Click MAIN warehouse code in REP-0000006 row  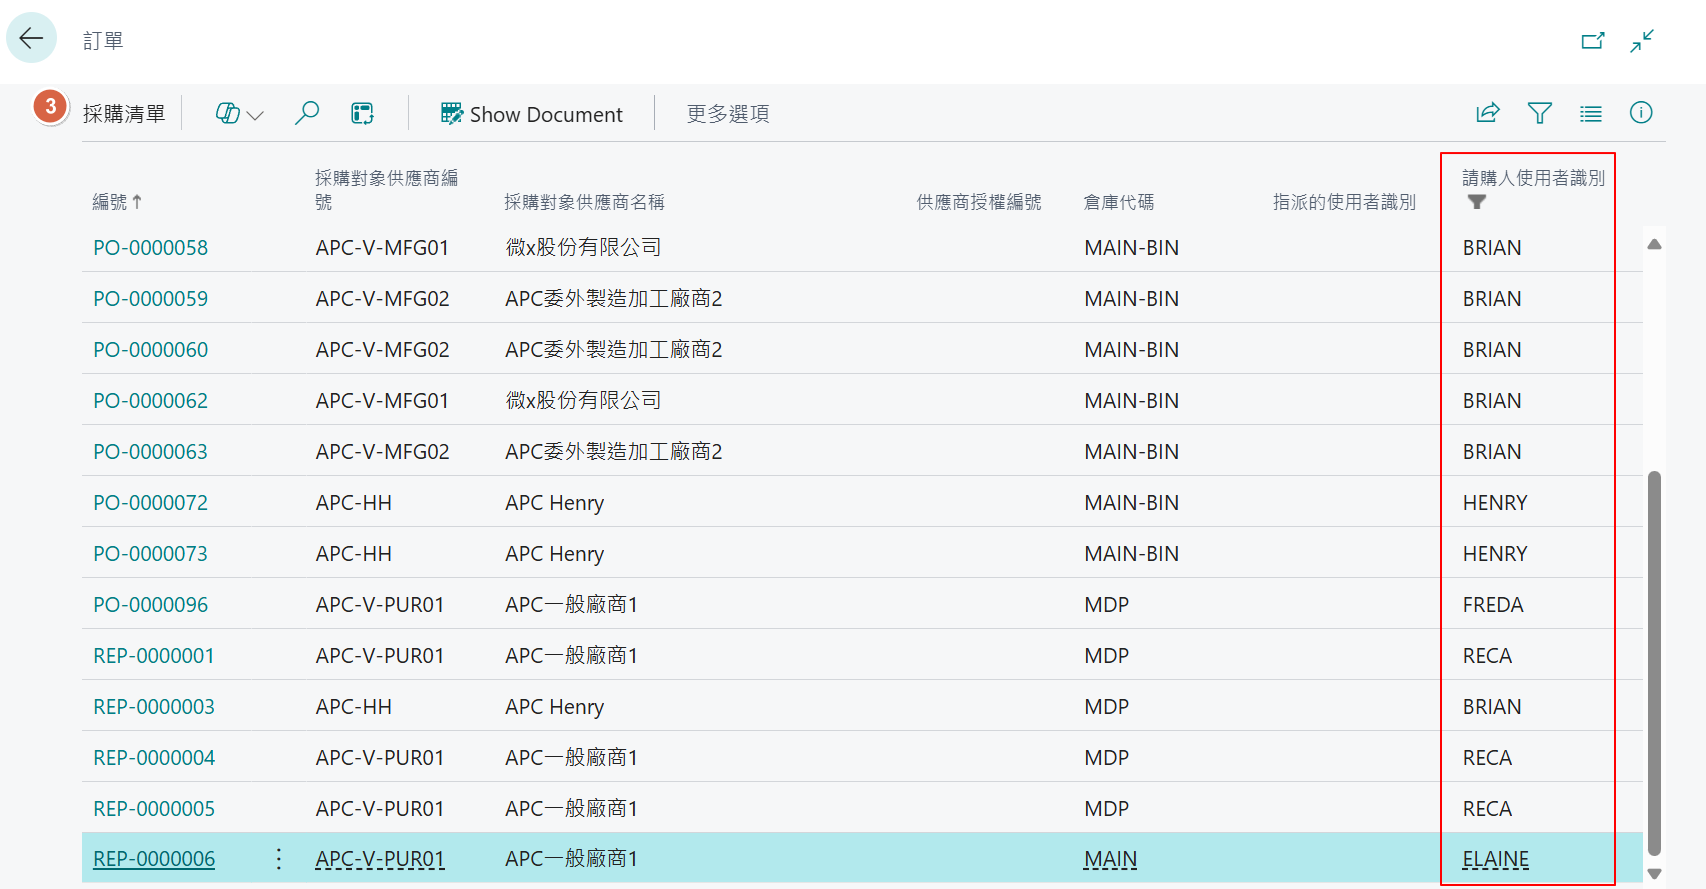tap(1111, 859)
